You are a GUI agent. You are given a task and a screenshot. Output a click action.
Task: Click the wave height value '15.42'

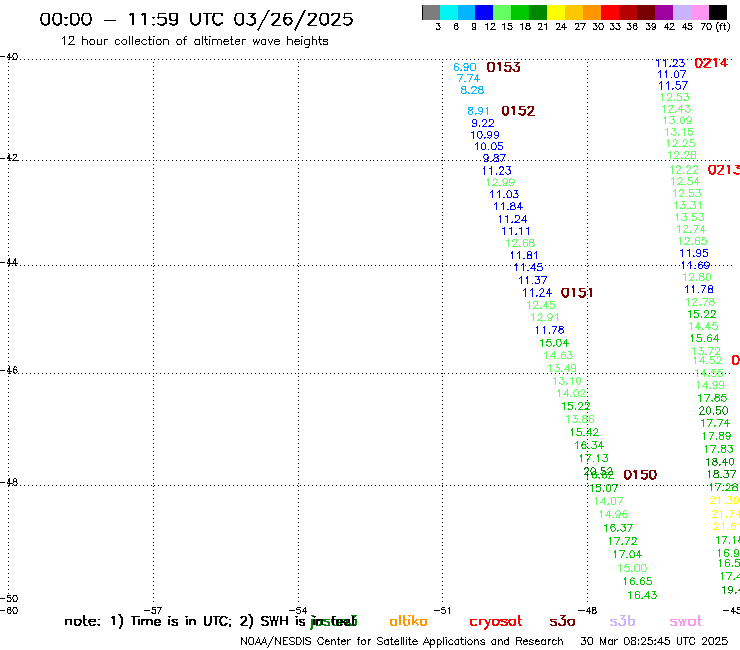(584, 432)
